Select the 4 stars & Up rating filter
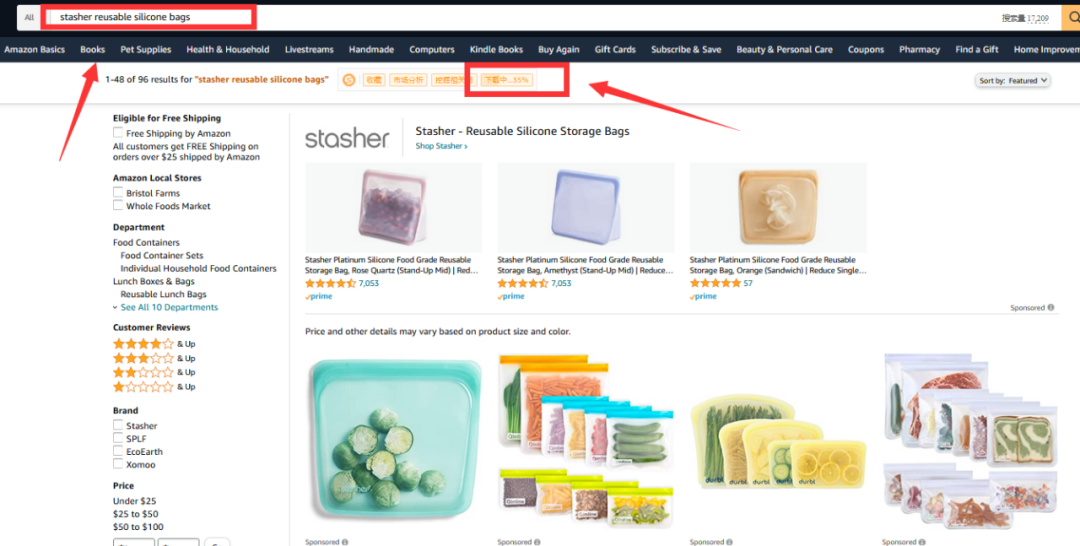 (154, 344)
